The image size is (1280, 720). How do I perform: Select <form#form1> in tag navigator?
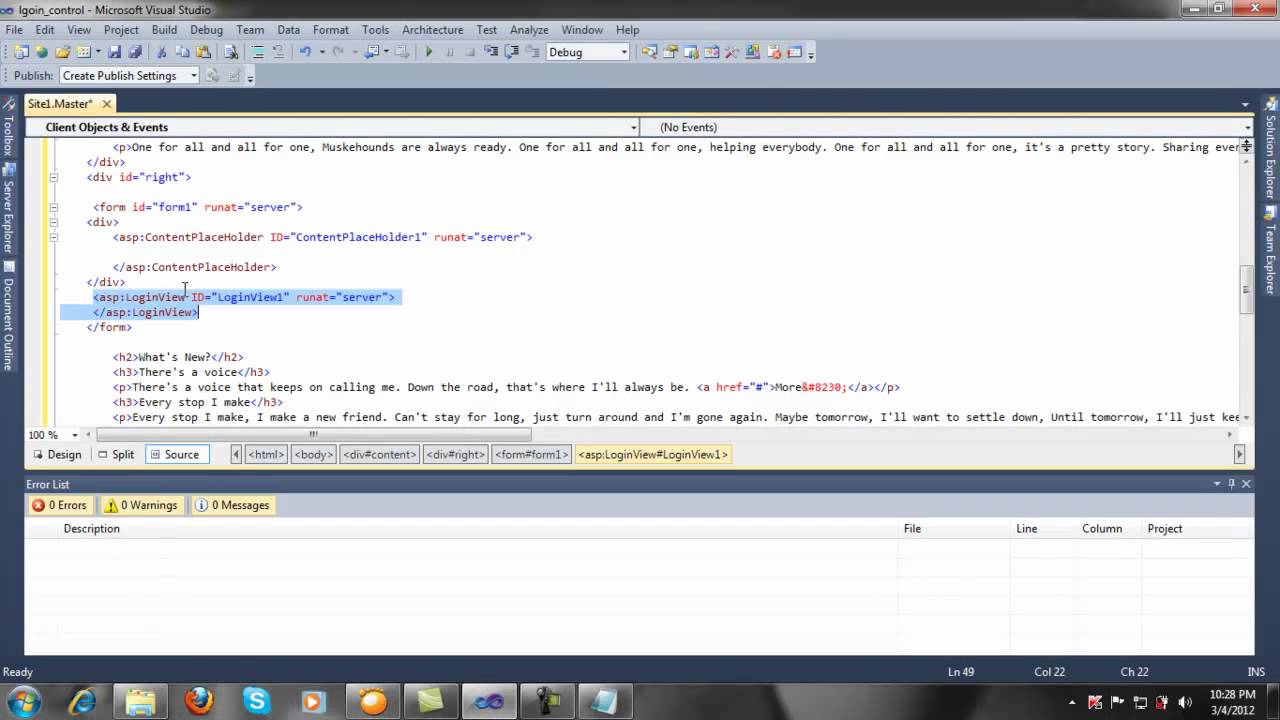531,454
